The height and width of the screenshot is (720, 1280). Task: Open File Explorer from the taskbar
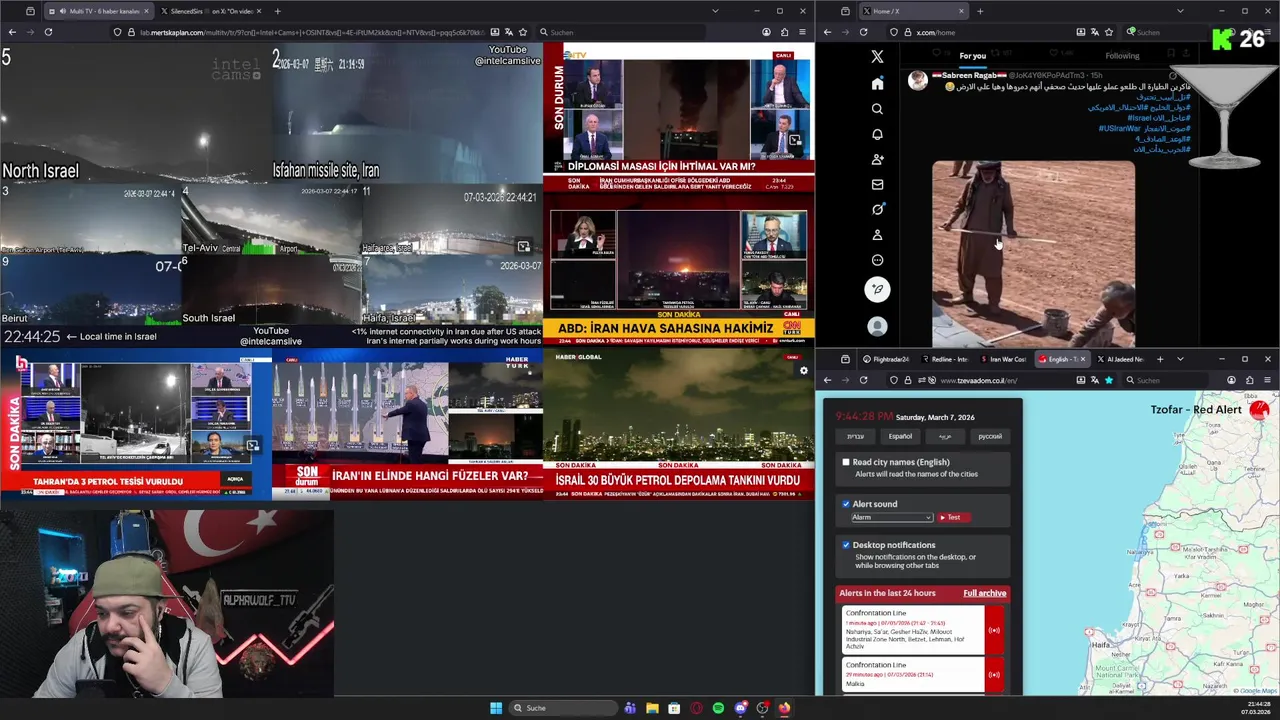tap(652, 708)
